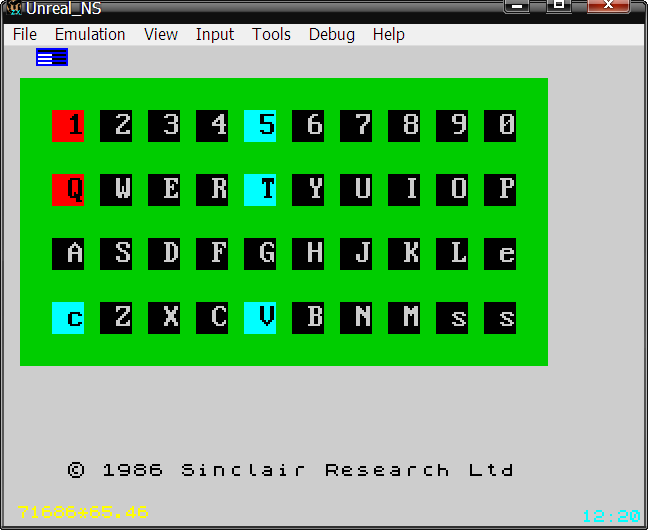
Task: Click the K key tile
Action: pyautogui.click(x=404, y=254)
